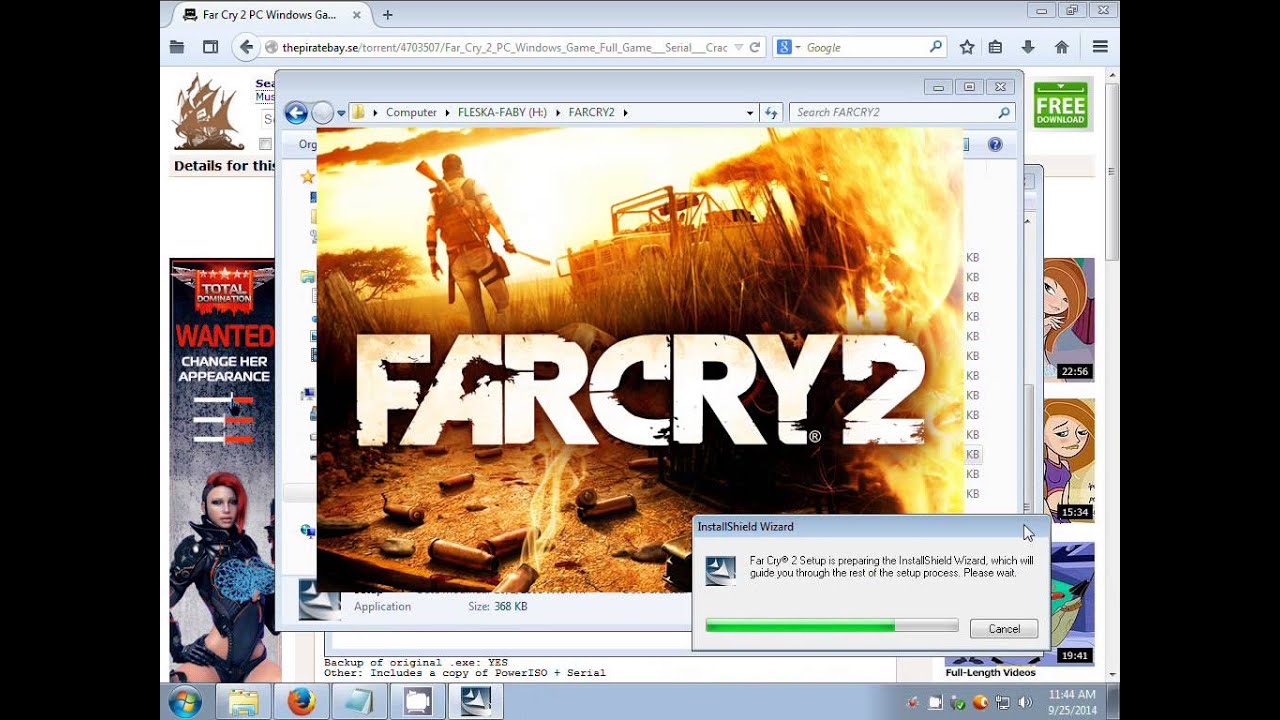Open the notepad taskbar icon
Screen dimensions: 1280x720
359,702
